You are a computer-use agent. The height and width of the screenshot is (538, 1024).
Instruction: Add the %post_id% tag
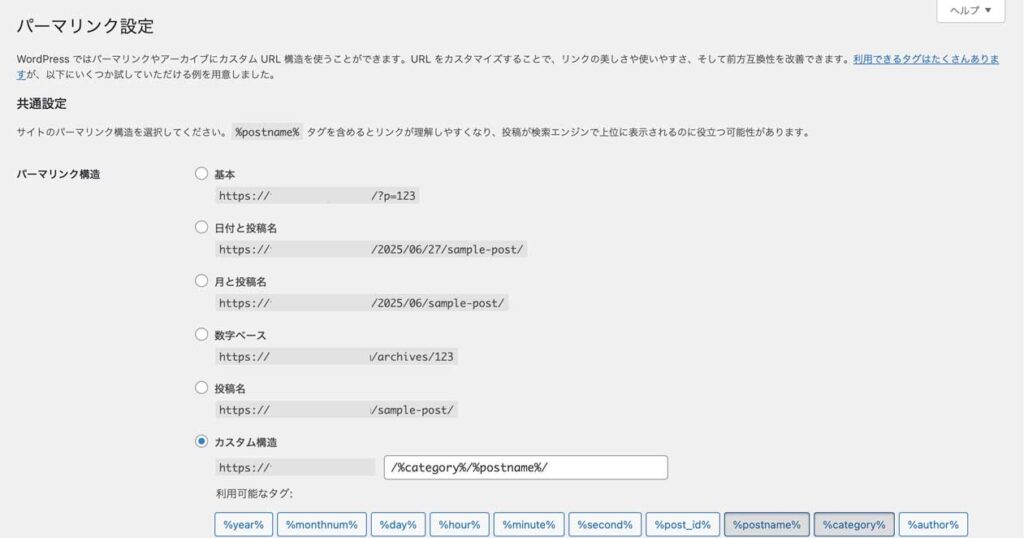point(682,525)
